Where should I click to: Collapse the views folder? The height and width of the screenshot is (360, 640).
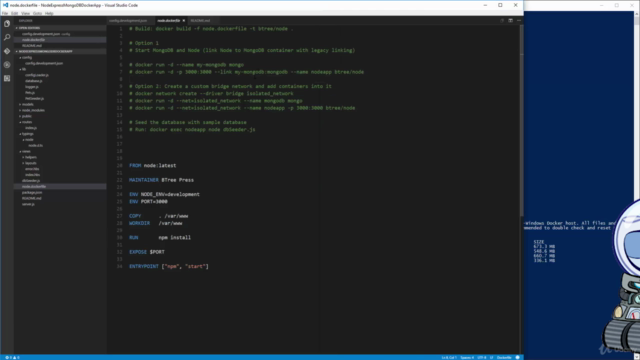[x=26, y=151]
